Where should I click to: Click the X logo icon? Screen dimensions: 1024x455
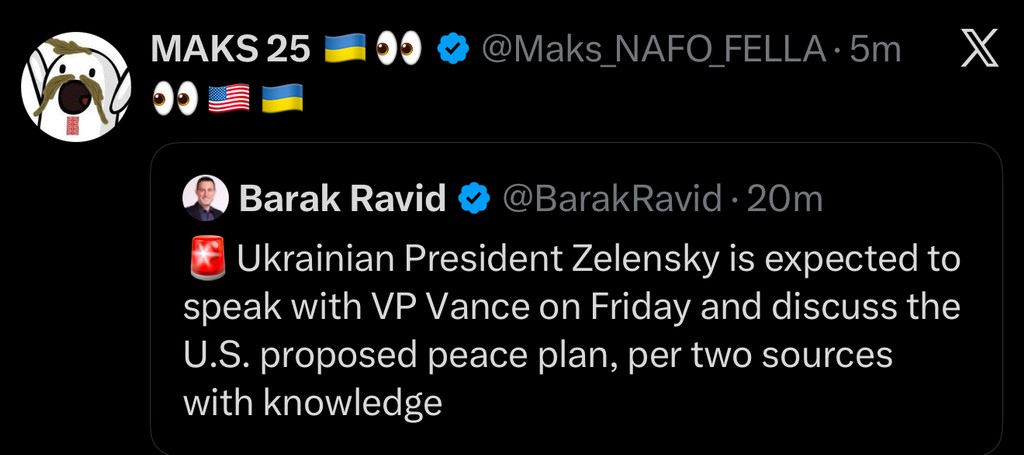(x=978, y=48)
